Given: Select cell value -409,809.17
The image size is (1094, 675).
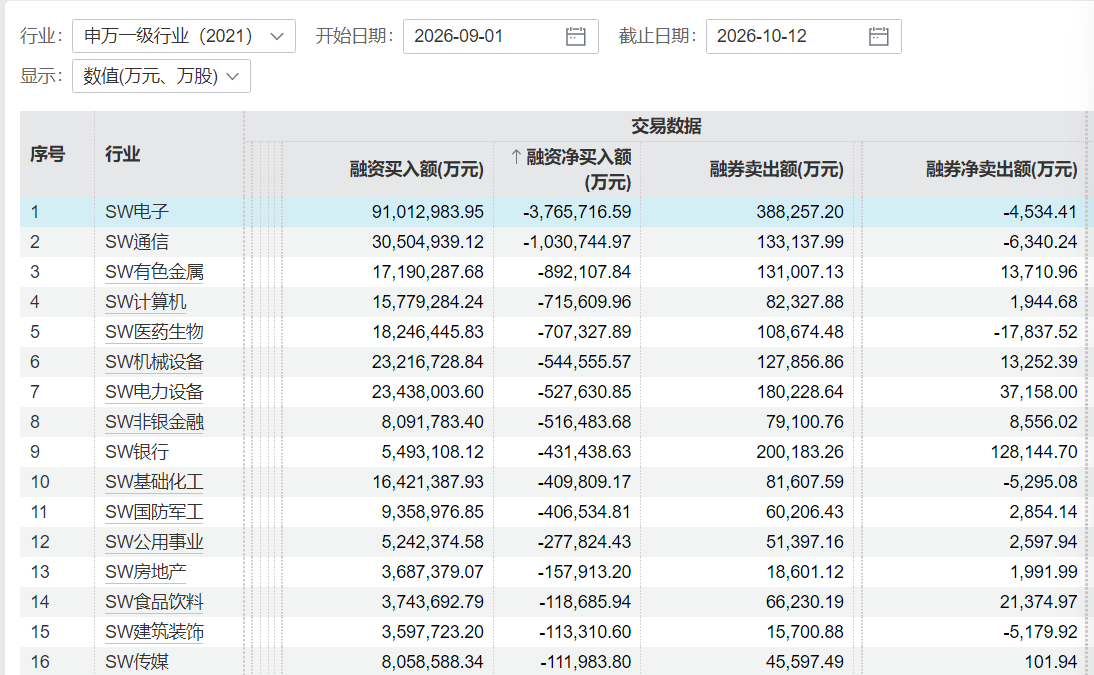Looking at the screenshot, I should tap(584, 482).
